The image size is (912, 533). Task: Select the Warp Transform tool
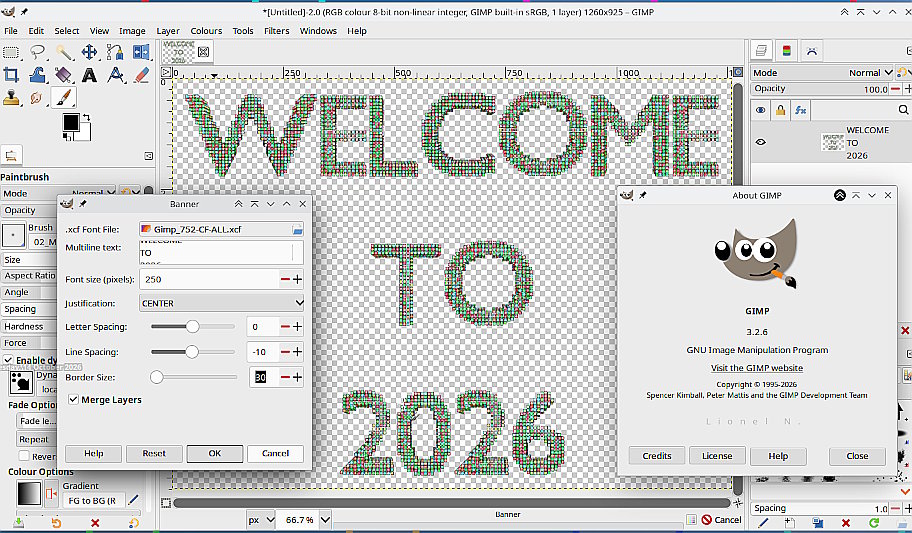[38, 75]
